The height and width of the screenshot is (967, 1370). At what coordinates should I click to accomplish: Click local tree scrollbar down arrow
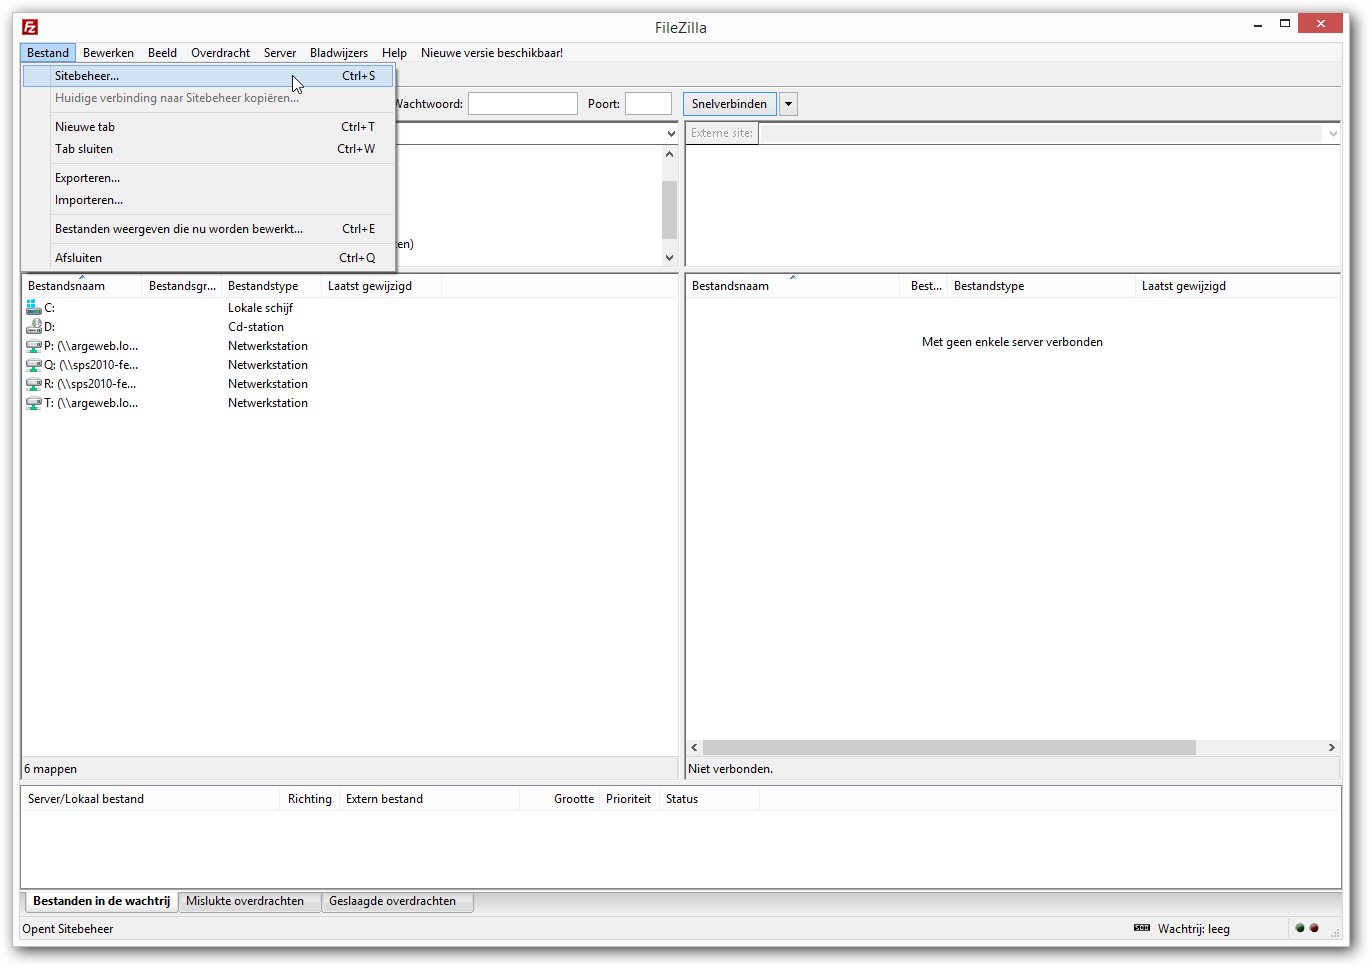pyautogui.click(x=670, y=258)
